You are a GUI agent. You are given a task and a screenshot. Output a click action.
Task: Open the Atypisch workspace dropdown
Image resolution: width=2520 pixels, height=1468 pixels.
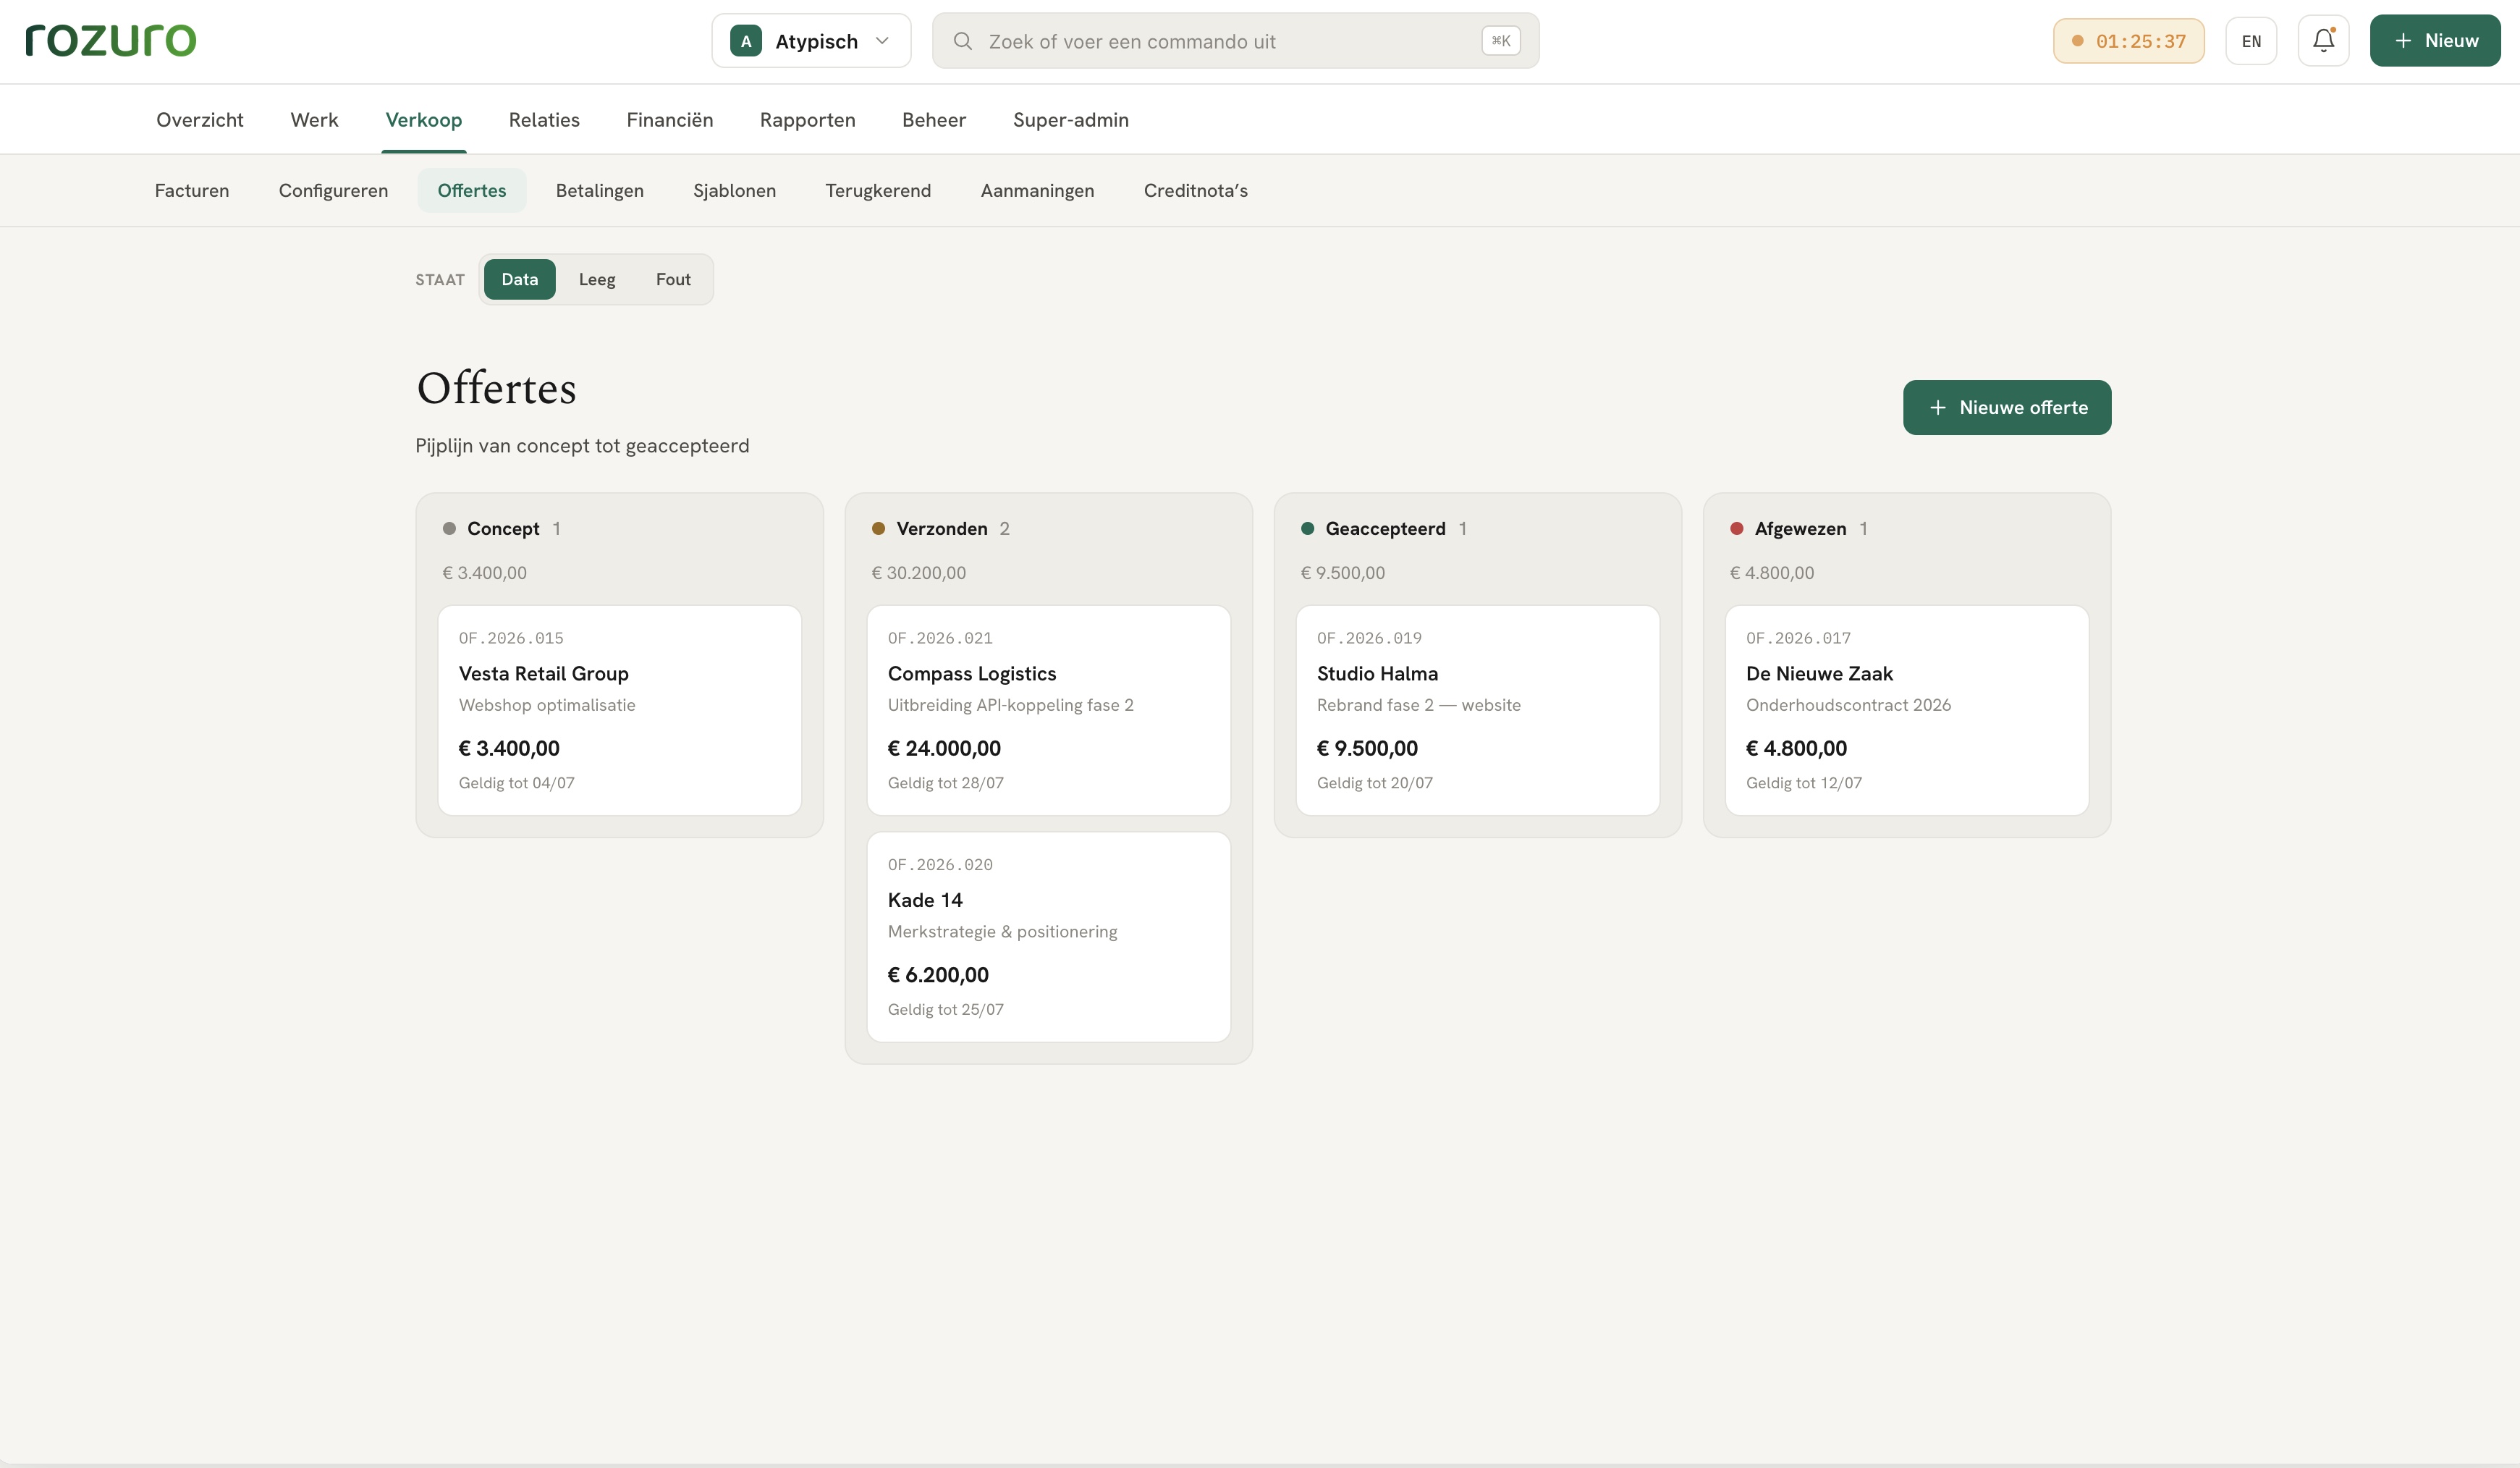pyautogui.click(x=811, y=41)
